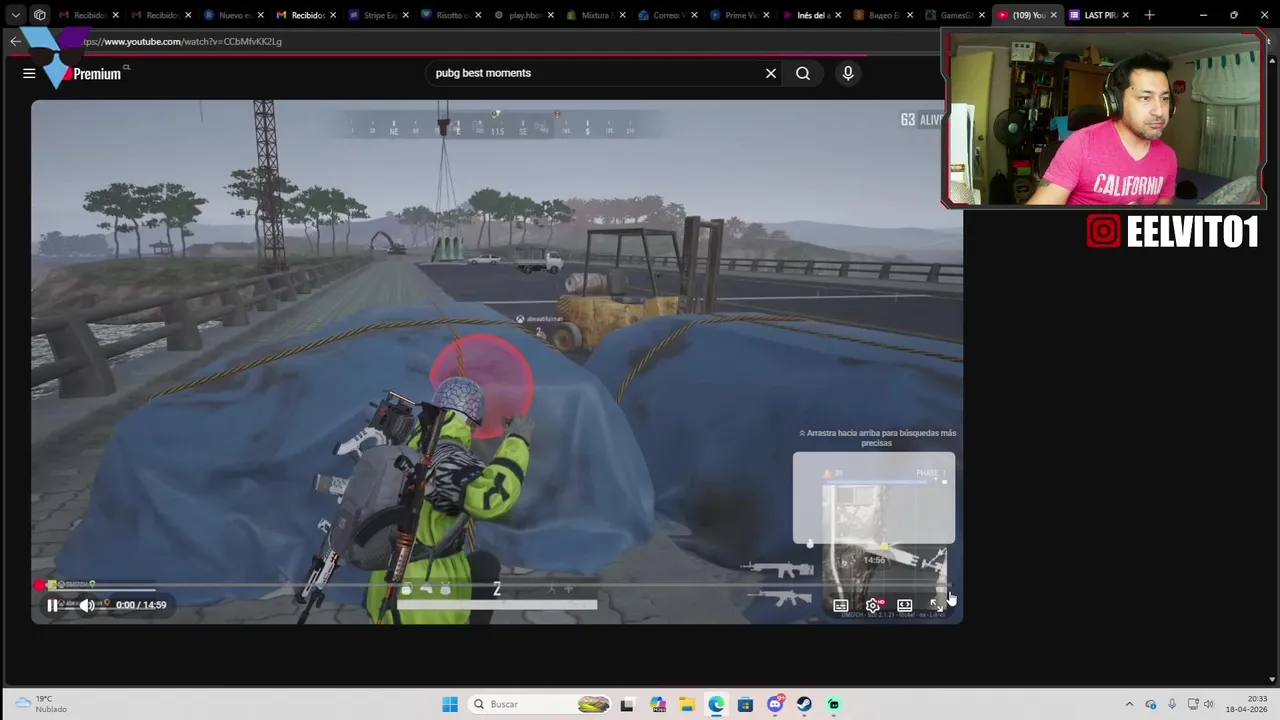
Task: Open the system volume tray icon
Action: tap(1208, 704)
